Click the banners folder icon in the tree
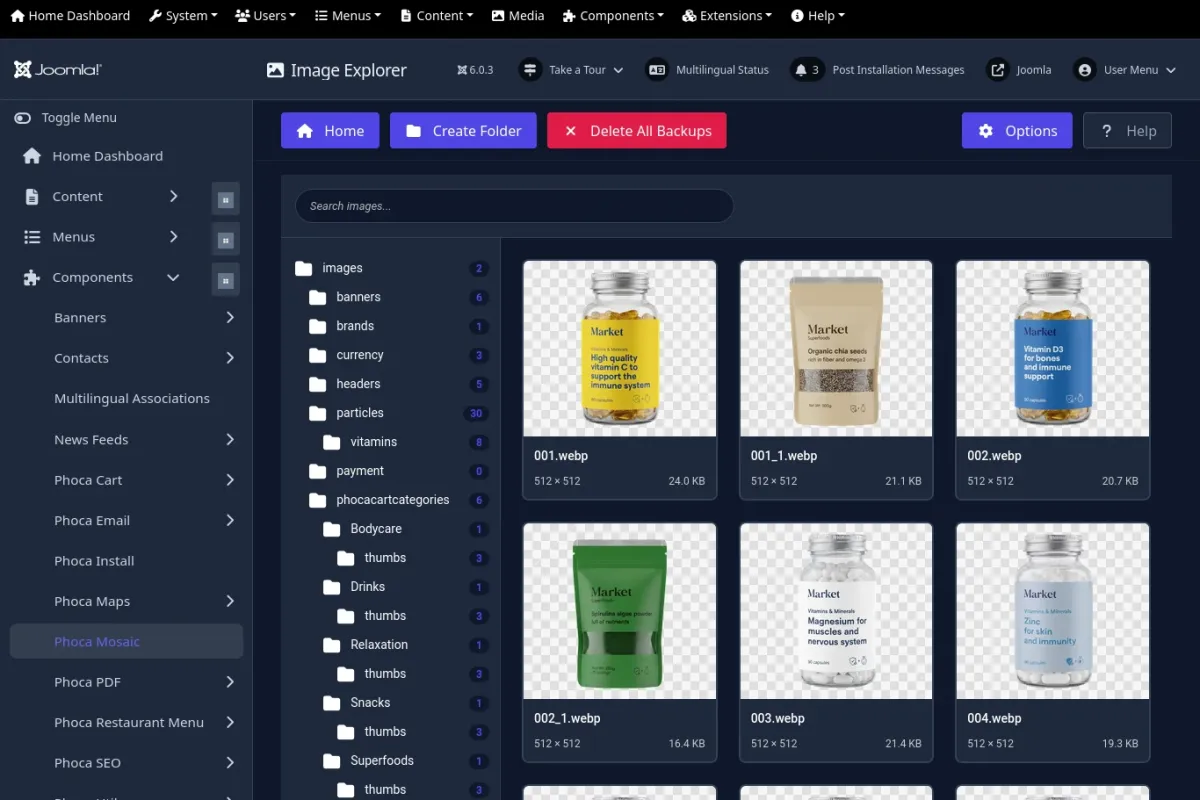The image size is (1200, 800). 318,297
